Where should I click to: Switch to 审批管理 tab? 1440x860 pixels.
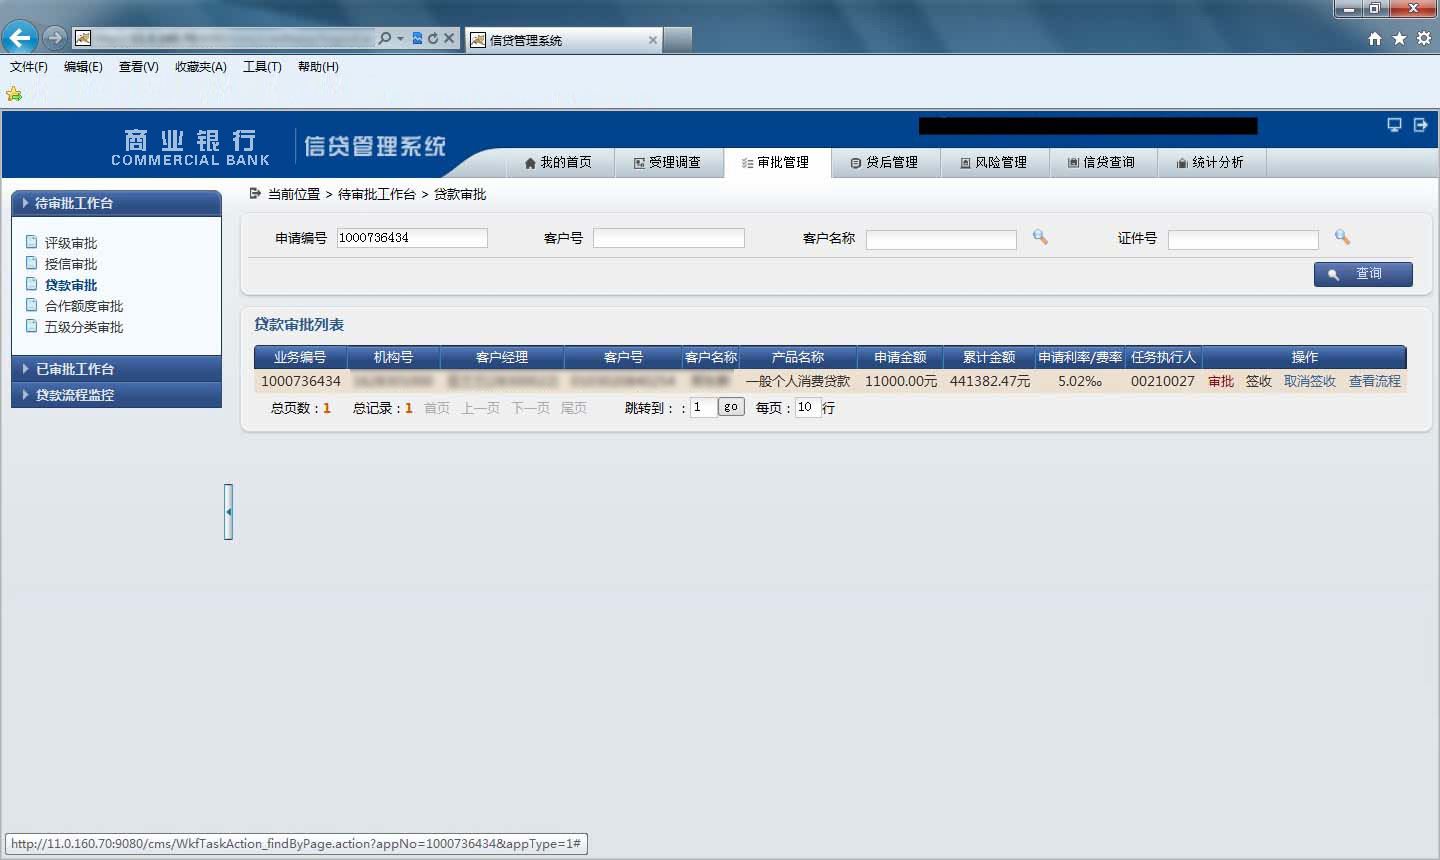pos(777,162)
